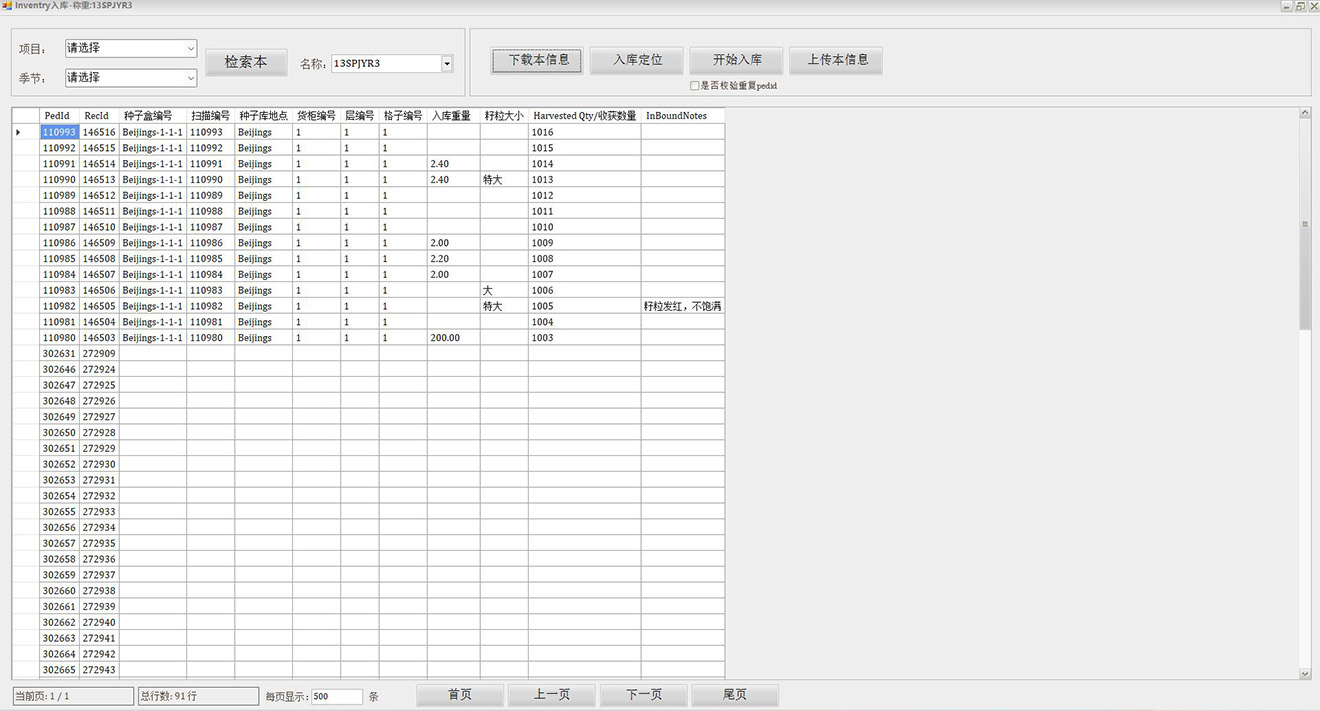Click Harvested Qty cell 1016
This screenshot has height=711, width=1320.
[x=585, y=132]
